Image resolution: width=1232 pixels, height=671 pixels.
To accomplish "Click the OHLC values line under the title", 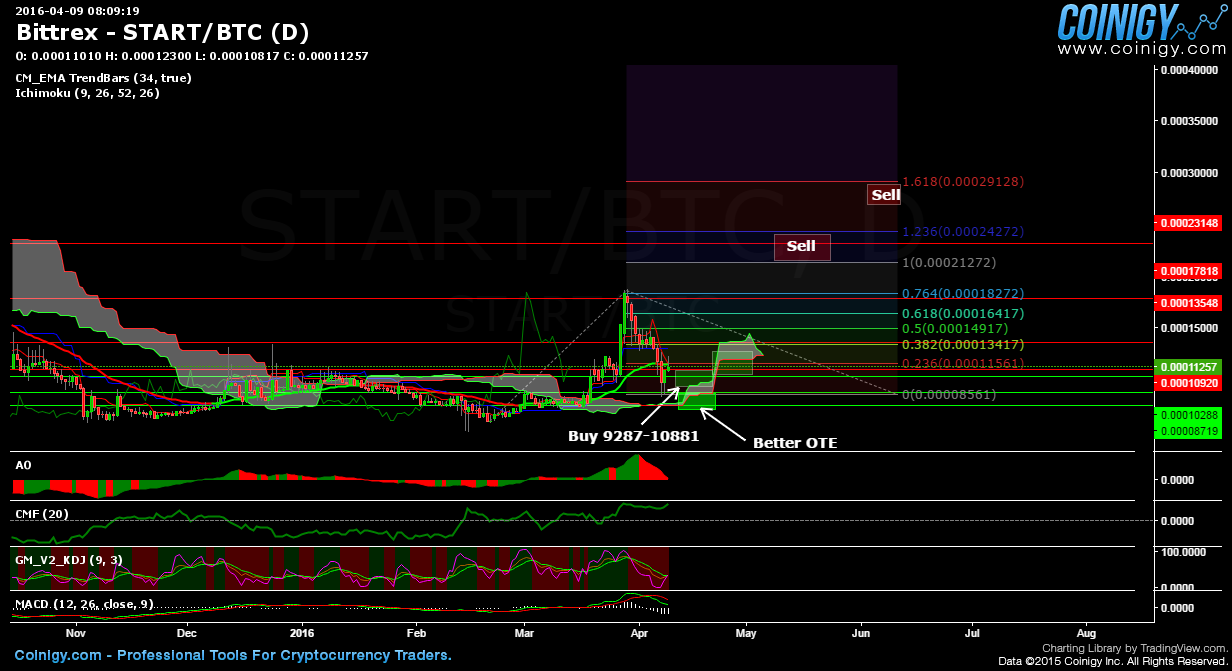I will coord(192,56).
